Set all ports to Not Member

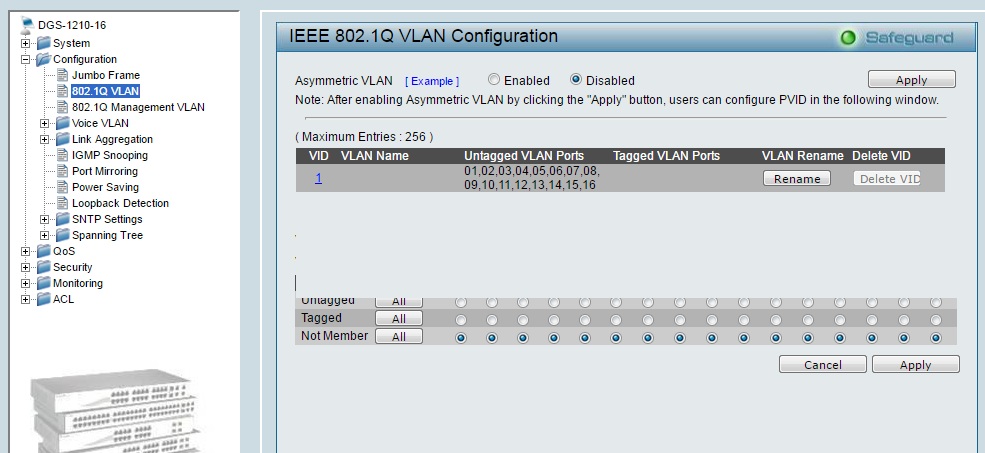[399, 337]
